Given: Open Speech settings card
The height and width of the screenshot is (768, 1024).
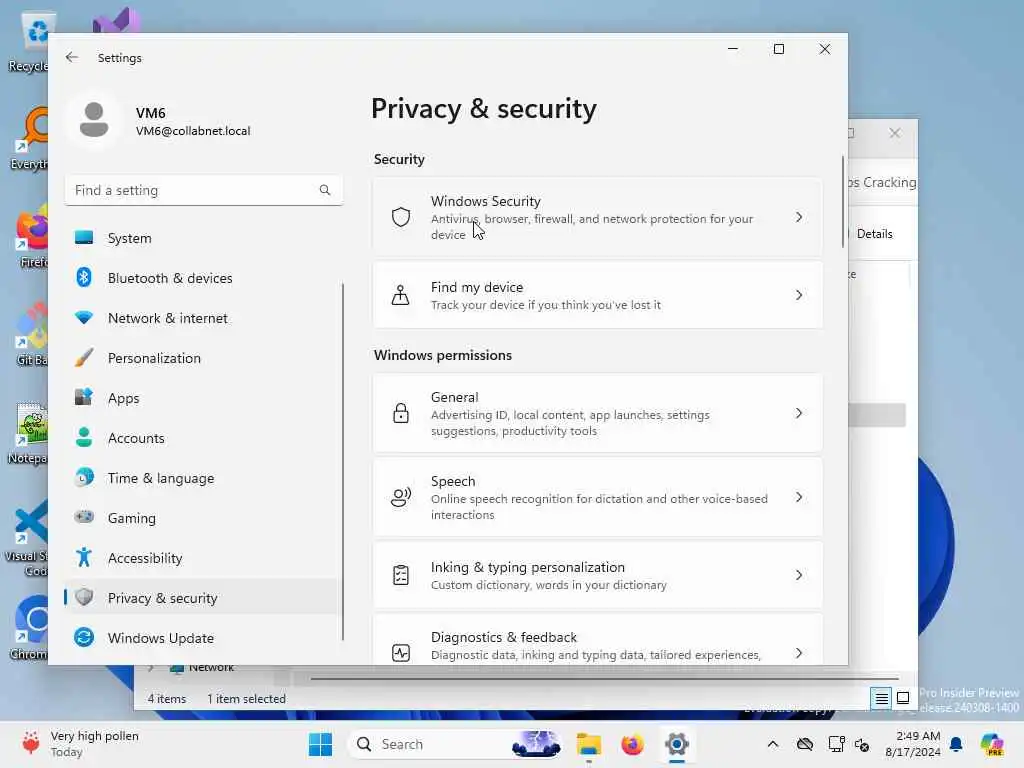Looking at the screenshot, I should click(x=598, y=497).
